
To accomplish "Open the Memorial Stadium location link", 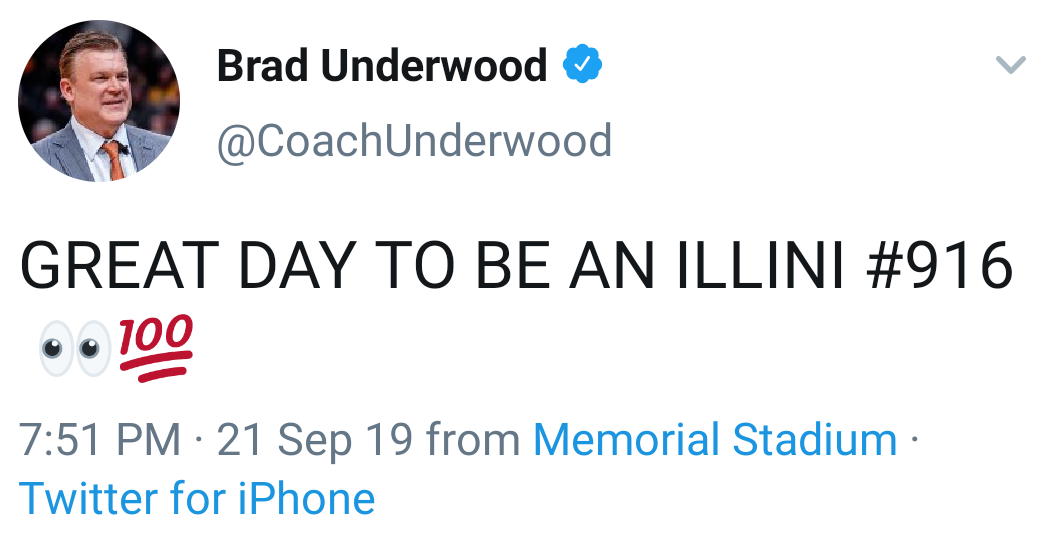I will point(715,440).
